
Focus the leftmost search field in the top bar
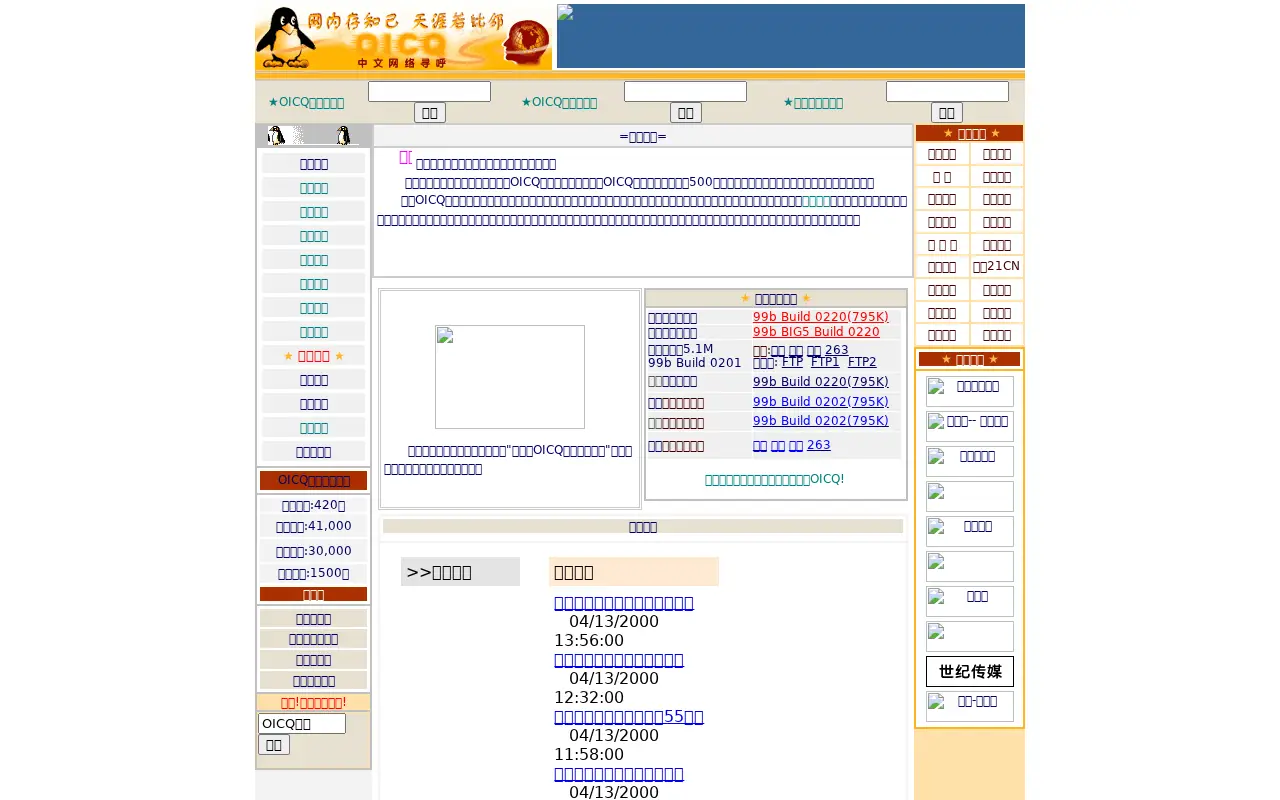coord(429,92)
